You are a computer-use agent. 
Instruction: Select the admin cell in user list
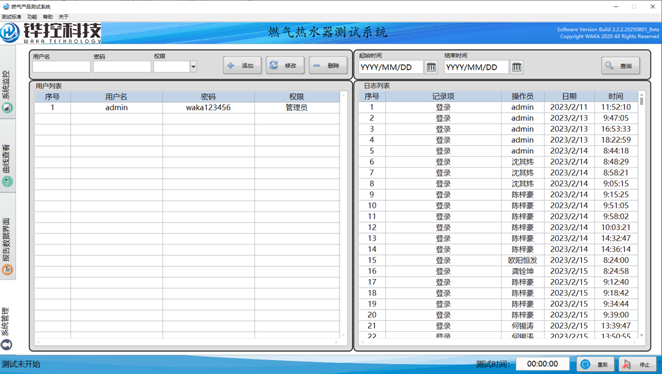[117, 108]
